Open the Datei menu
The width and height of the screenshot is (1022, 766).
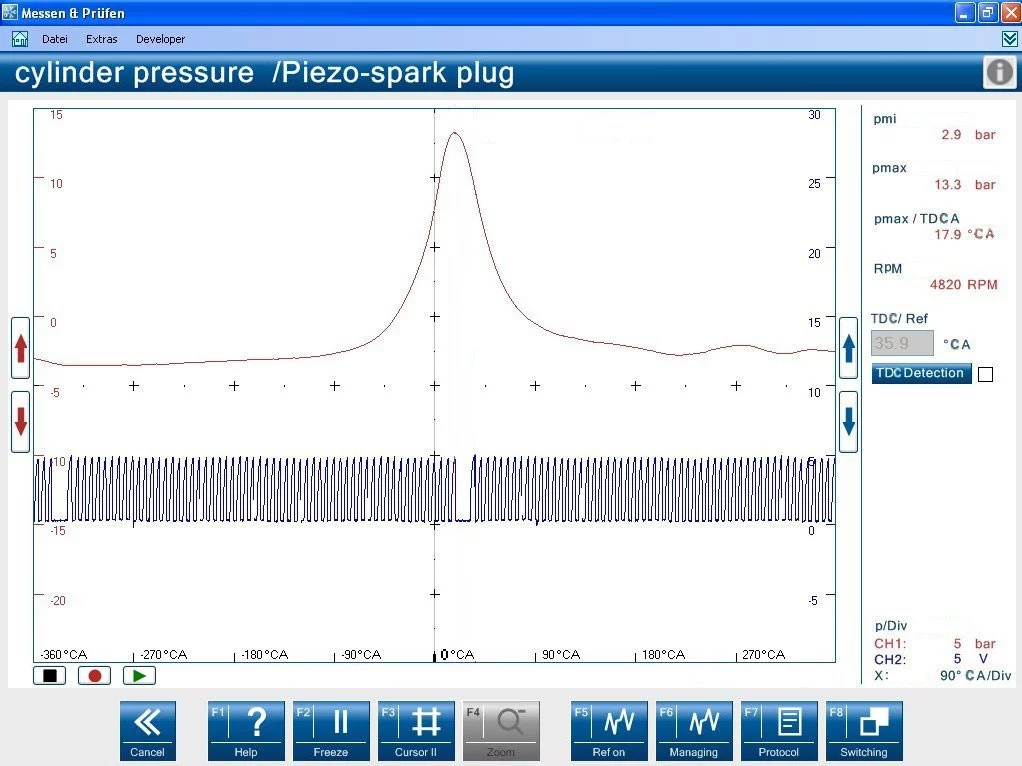click(55, 39)
